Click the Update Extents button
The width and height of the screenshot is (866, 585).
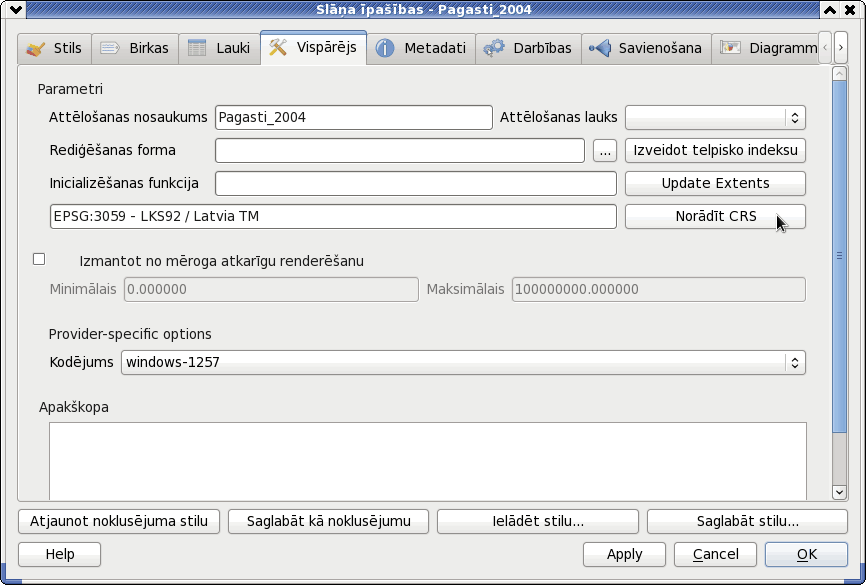coord(715,183)
